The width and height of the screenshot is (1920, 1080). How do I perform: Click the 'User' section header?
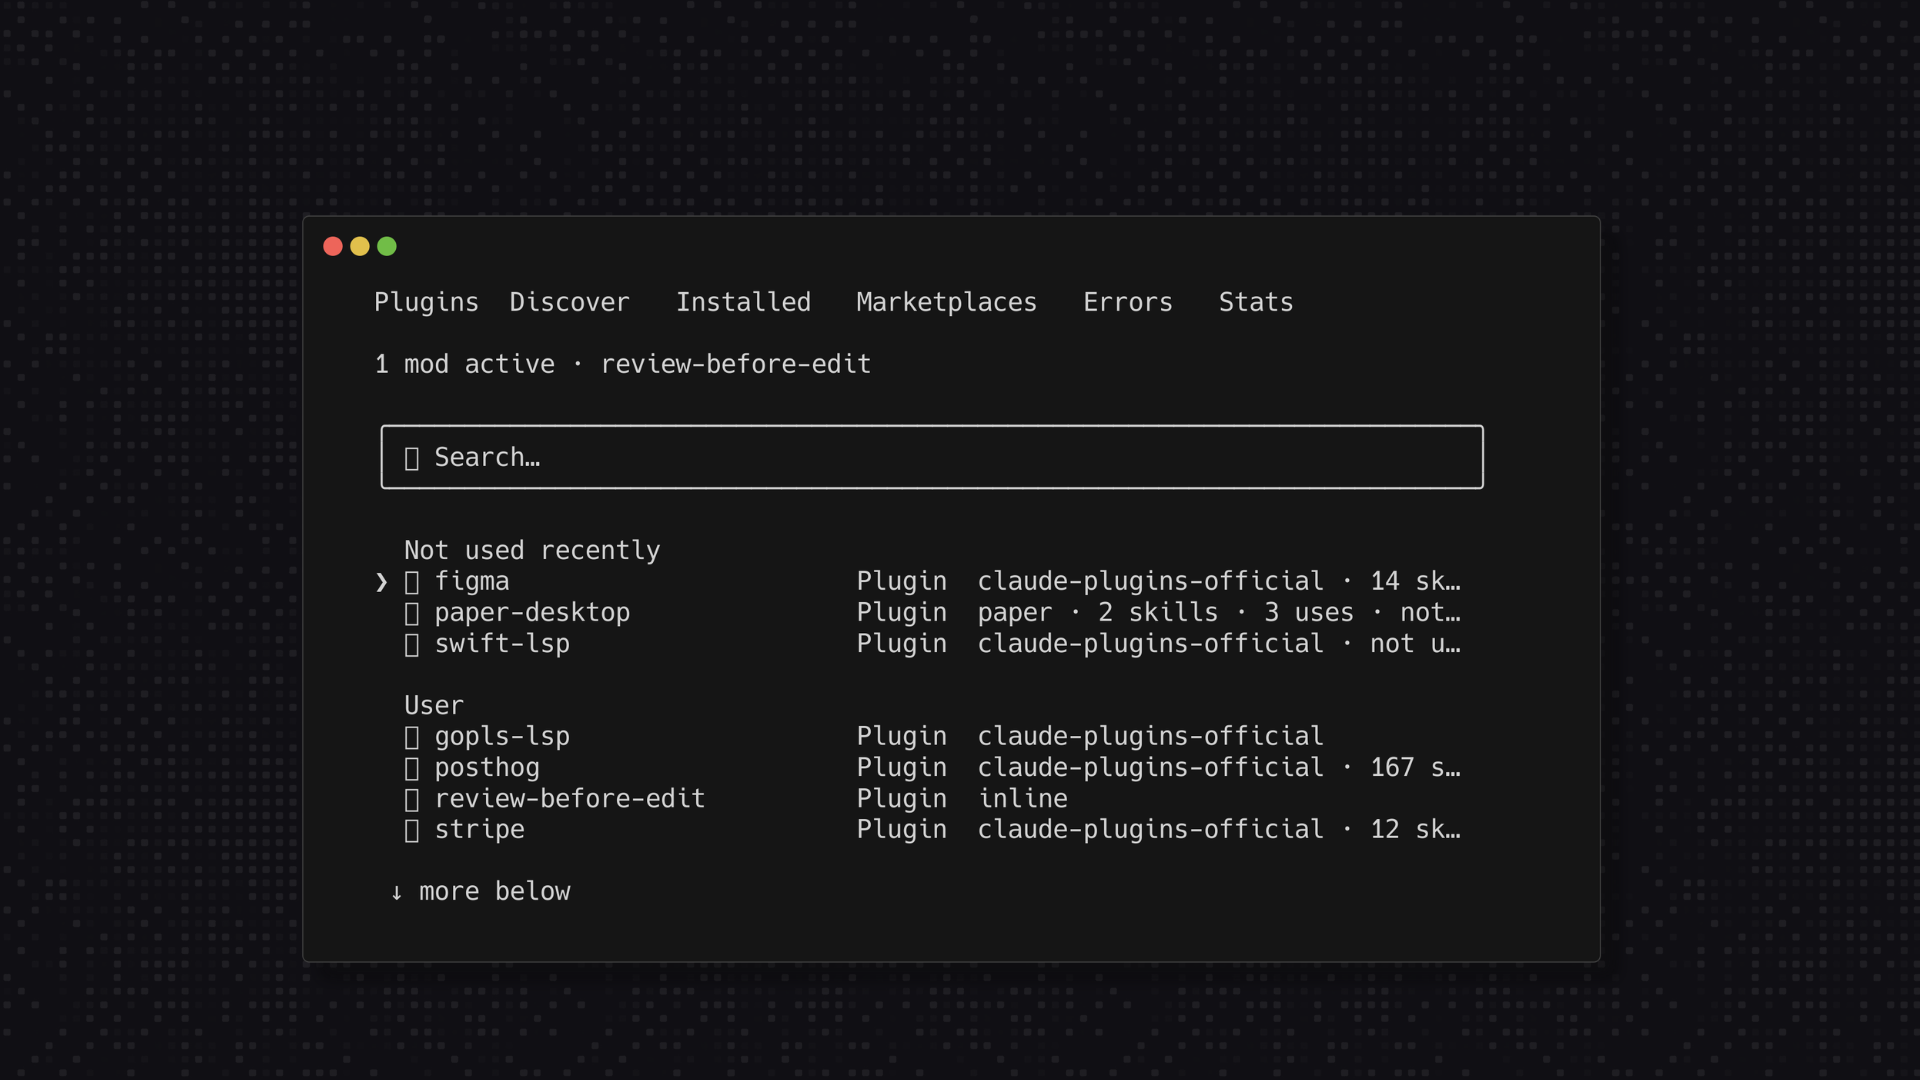[434, 705]
